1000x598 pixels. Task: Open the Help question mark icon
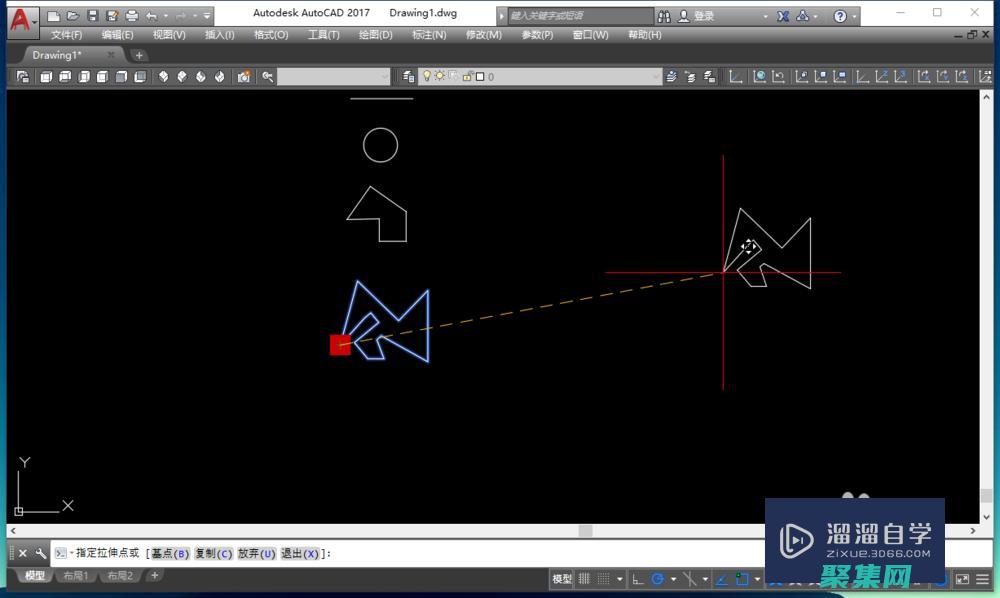coord(840,16)
